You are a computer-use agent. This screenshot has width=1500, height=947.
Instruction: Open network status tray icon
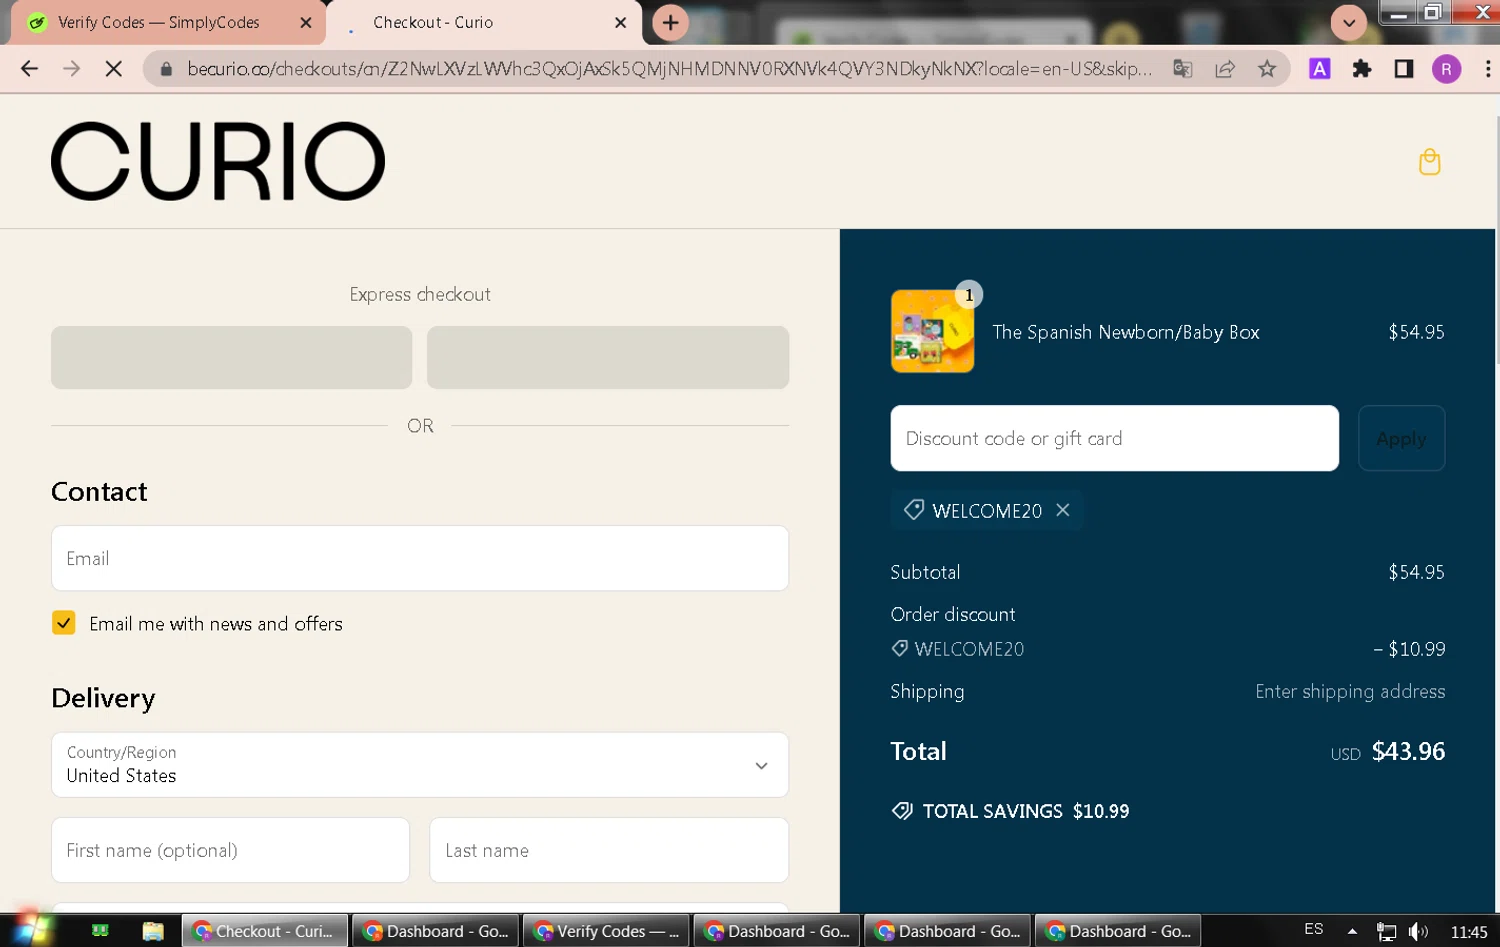pyautogui.click(x=1386, y=931)
